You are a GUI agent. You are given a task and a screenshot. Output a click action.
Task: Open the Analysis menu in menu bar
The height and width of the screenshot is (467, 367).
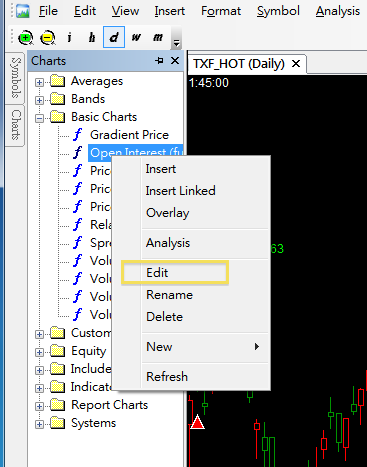[x=338, y=11]
